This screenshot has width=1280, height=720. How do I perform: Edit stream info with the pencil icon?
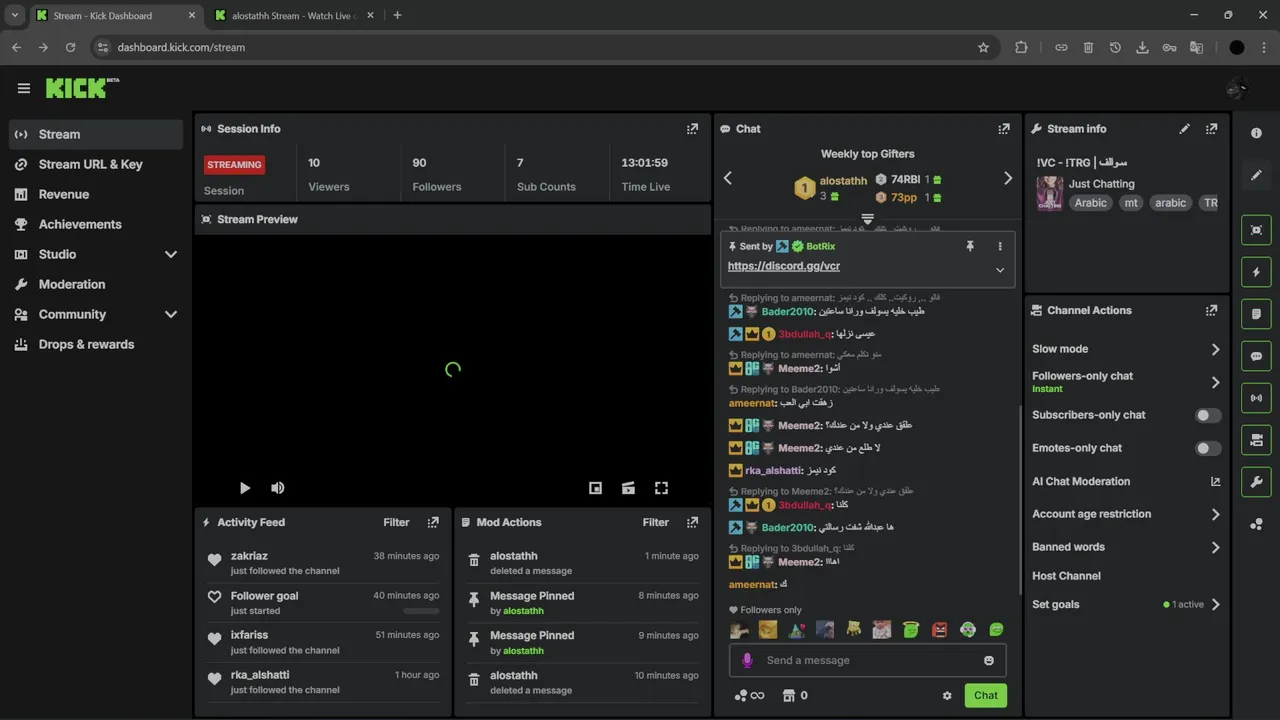click(x=1185, y=129)
